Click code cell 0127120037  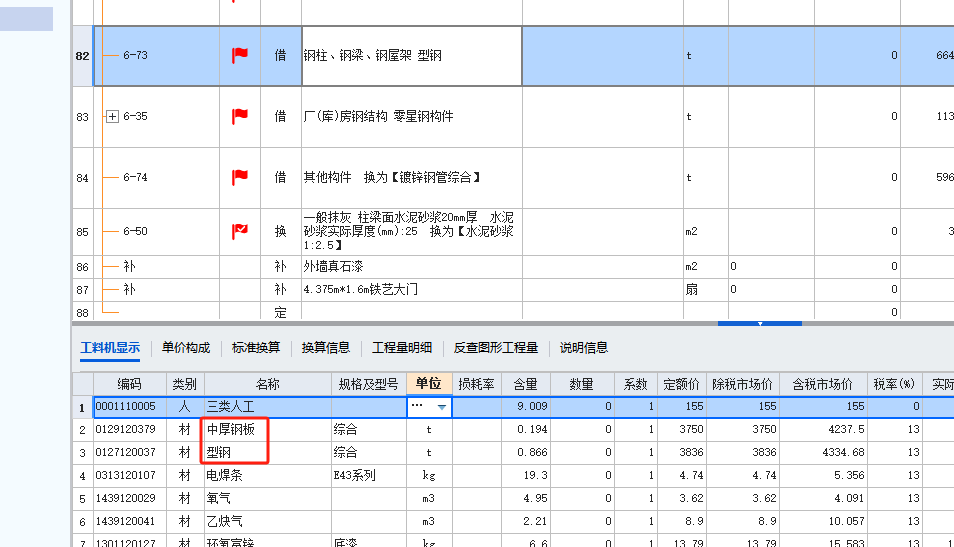pyautogui.click(x=130, y=453)
